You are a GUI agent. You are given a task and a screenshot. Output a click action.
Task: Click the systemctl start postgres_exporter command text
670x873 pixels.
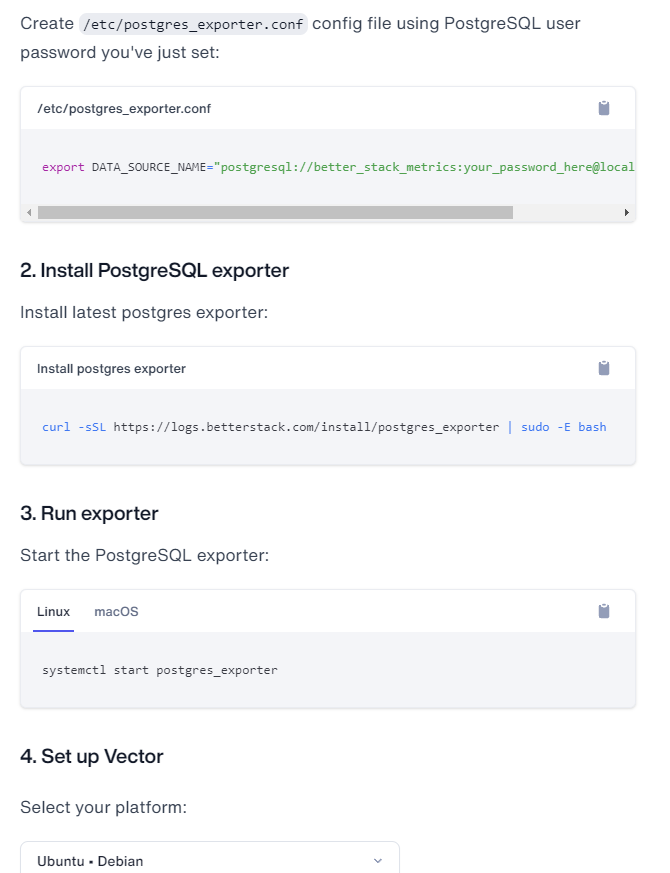(160, 670)
